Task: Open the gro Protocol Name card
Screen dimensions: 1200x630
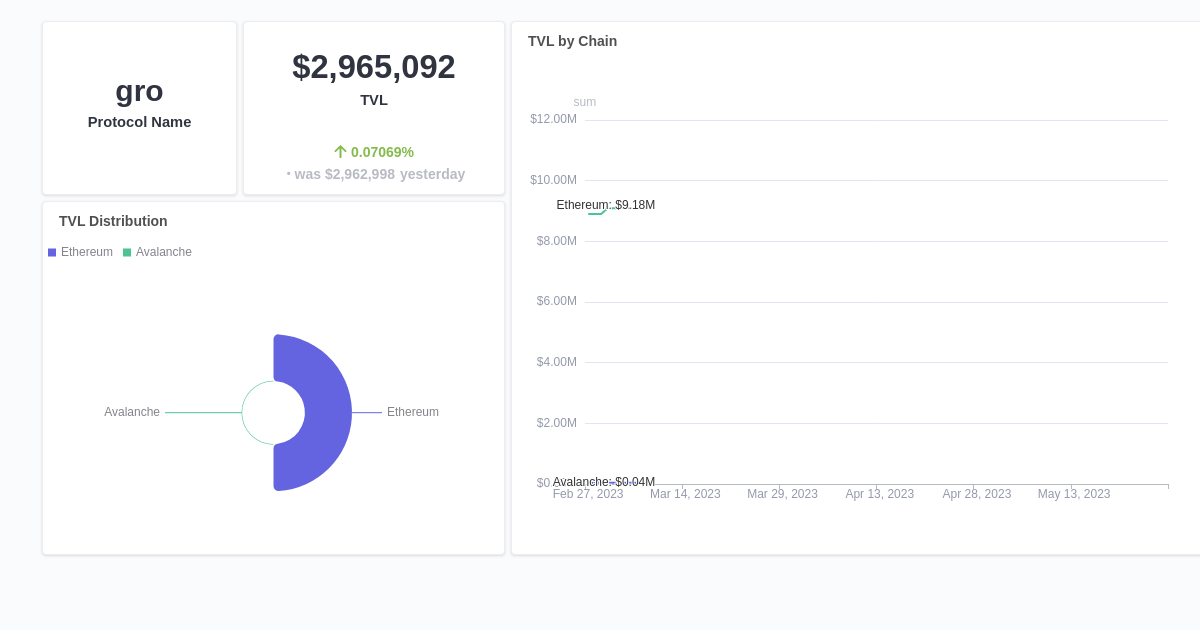Action: (x=139, y=105)
